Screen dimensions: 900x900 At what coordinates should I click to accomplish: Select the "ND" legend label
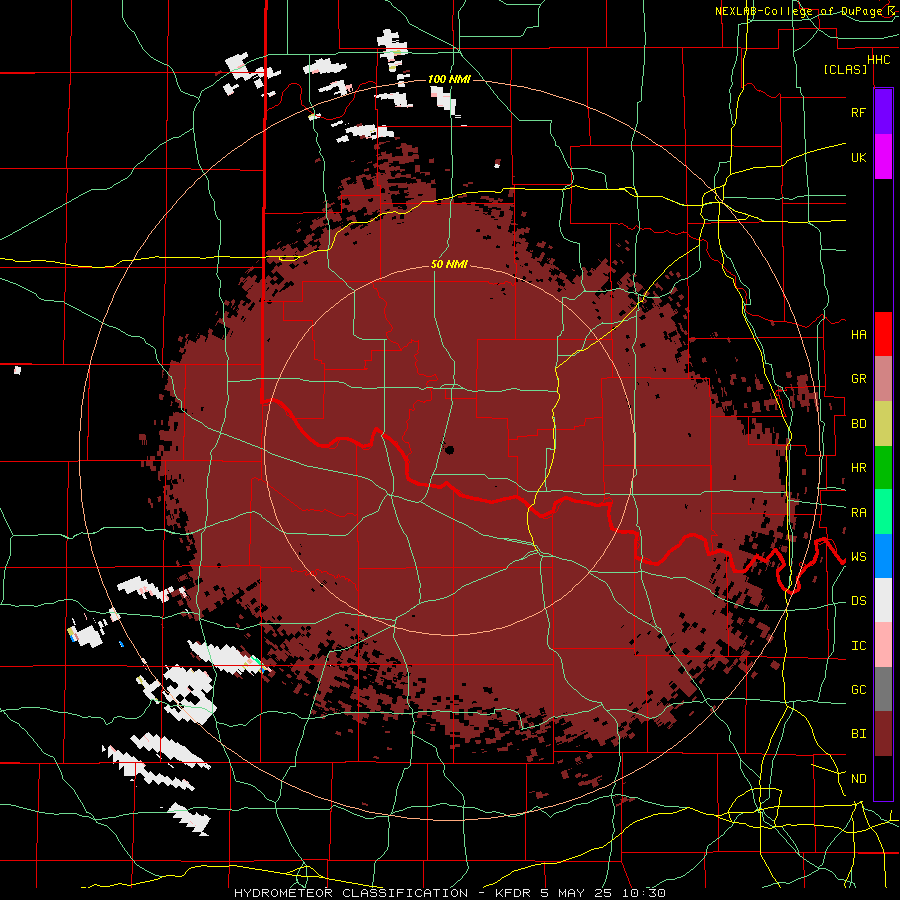point(858,779)
